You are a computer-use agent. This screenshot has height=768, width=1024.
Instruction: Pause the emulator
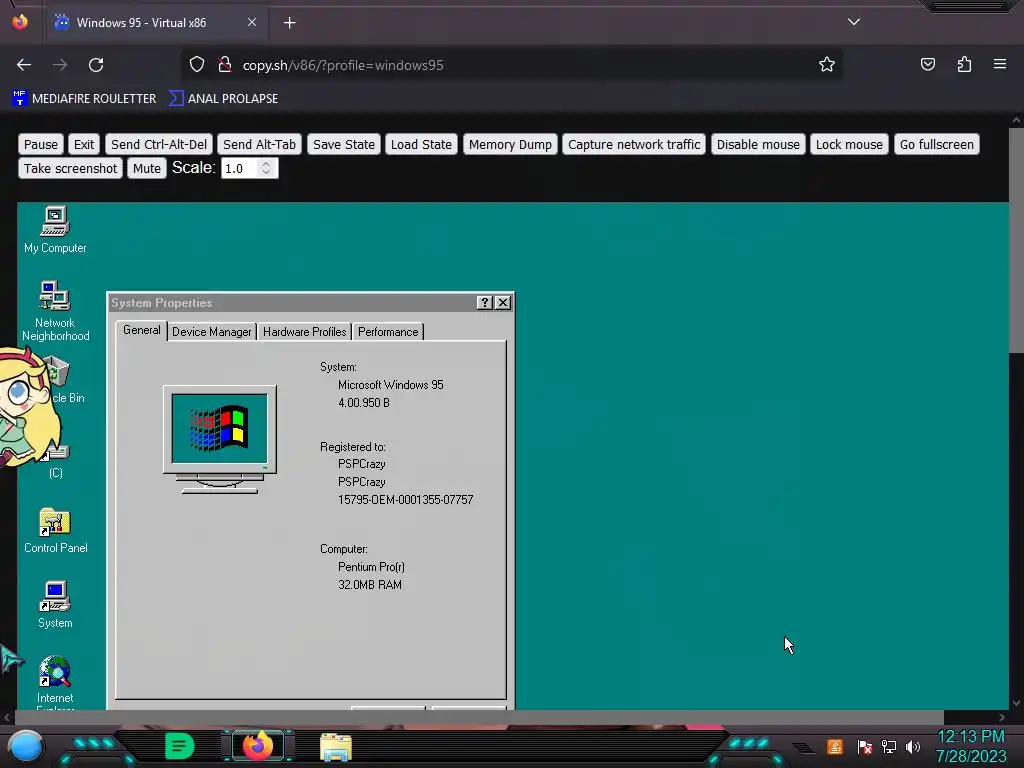(41, 144)
